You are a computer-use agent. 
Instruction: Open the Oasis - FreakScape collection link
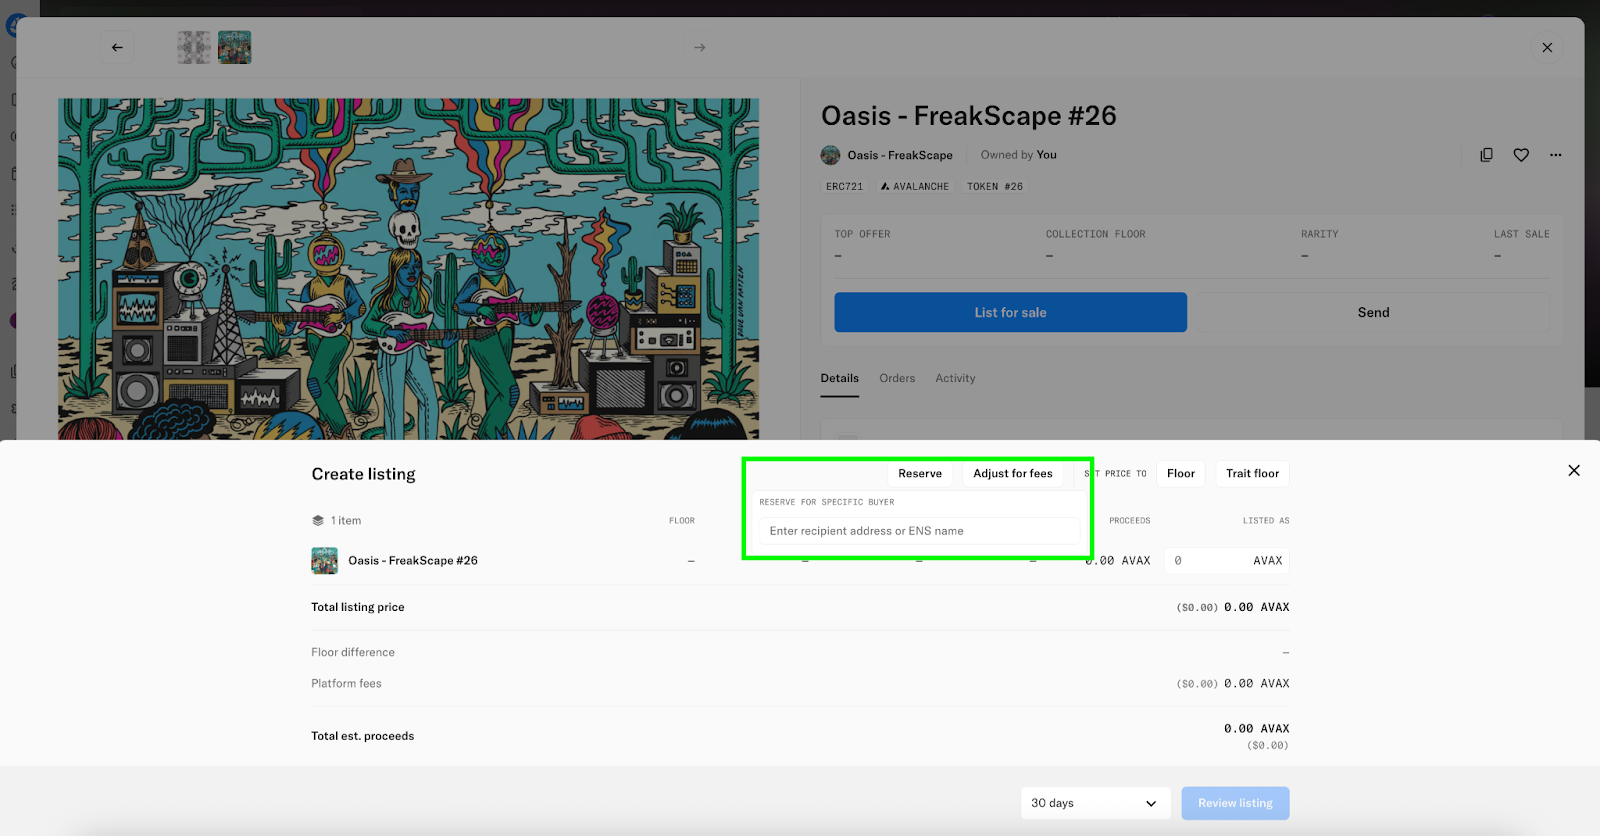(900, 155)
